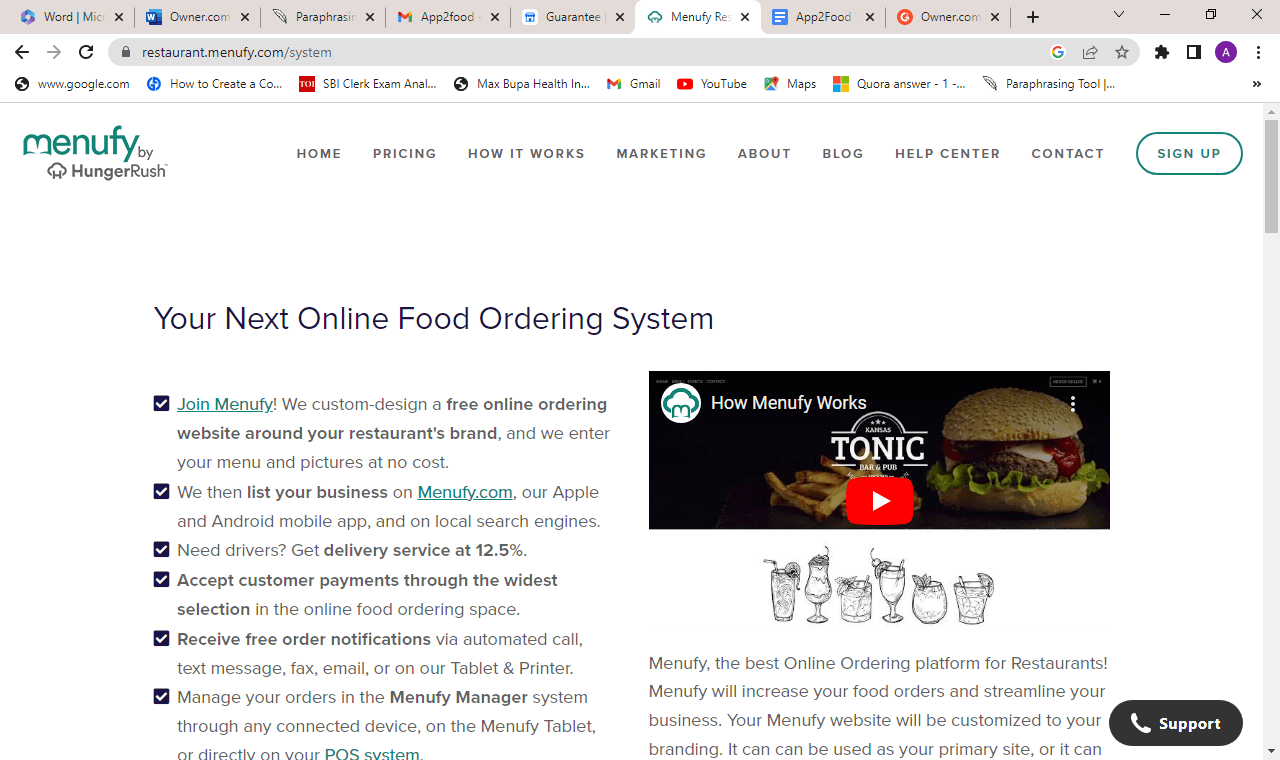1280x760 pixels.
Task: Click the cocktail drinks illustration
Action: 879,586
